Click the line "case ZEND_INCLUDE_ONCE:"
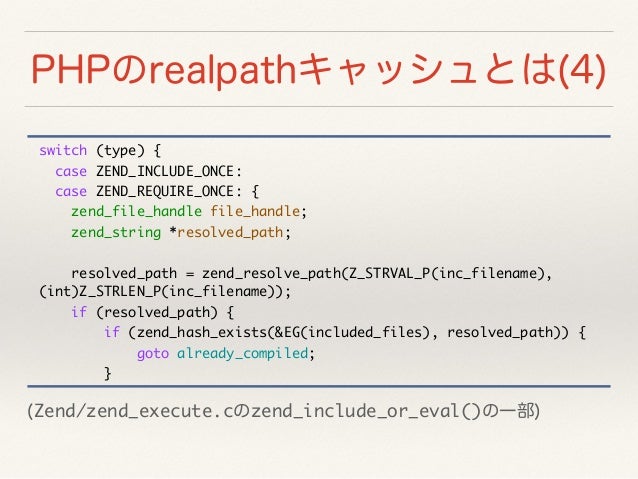The image size is (638, 479). tap(149, 171)
